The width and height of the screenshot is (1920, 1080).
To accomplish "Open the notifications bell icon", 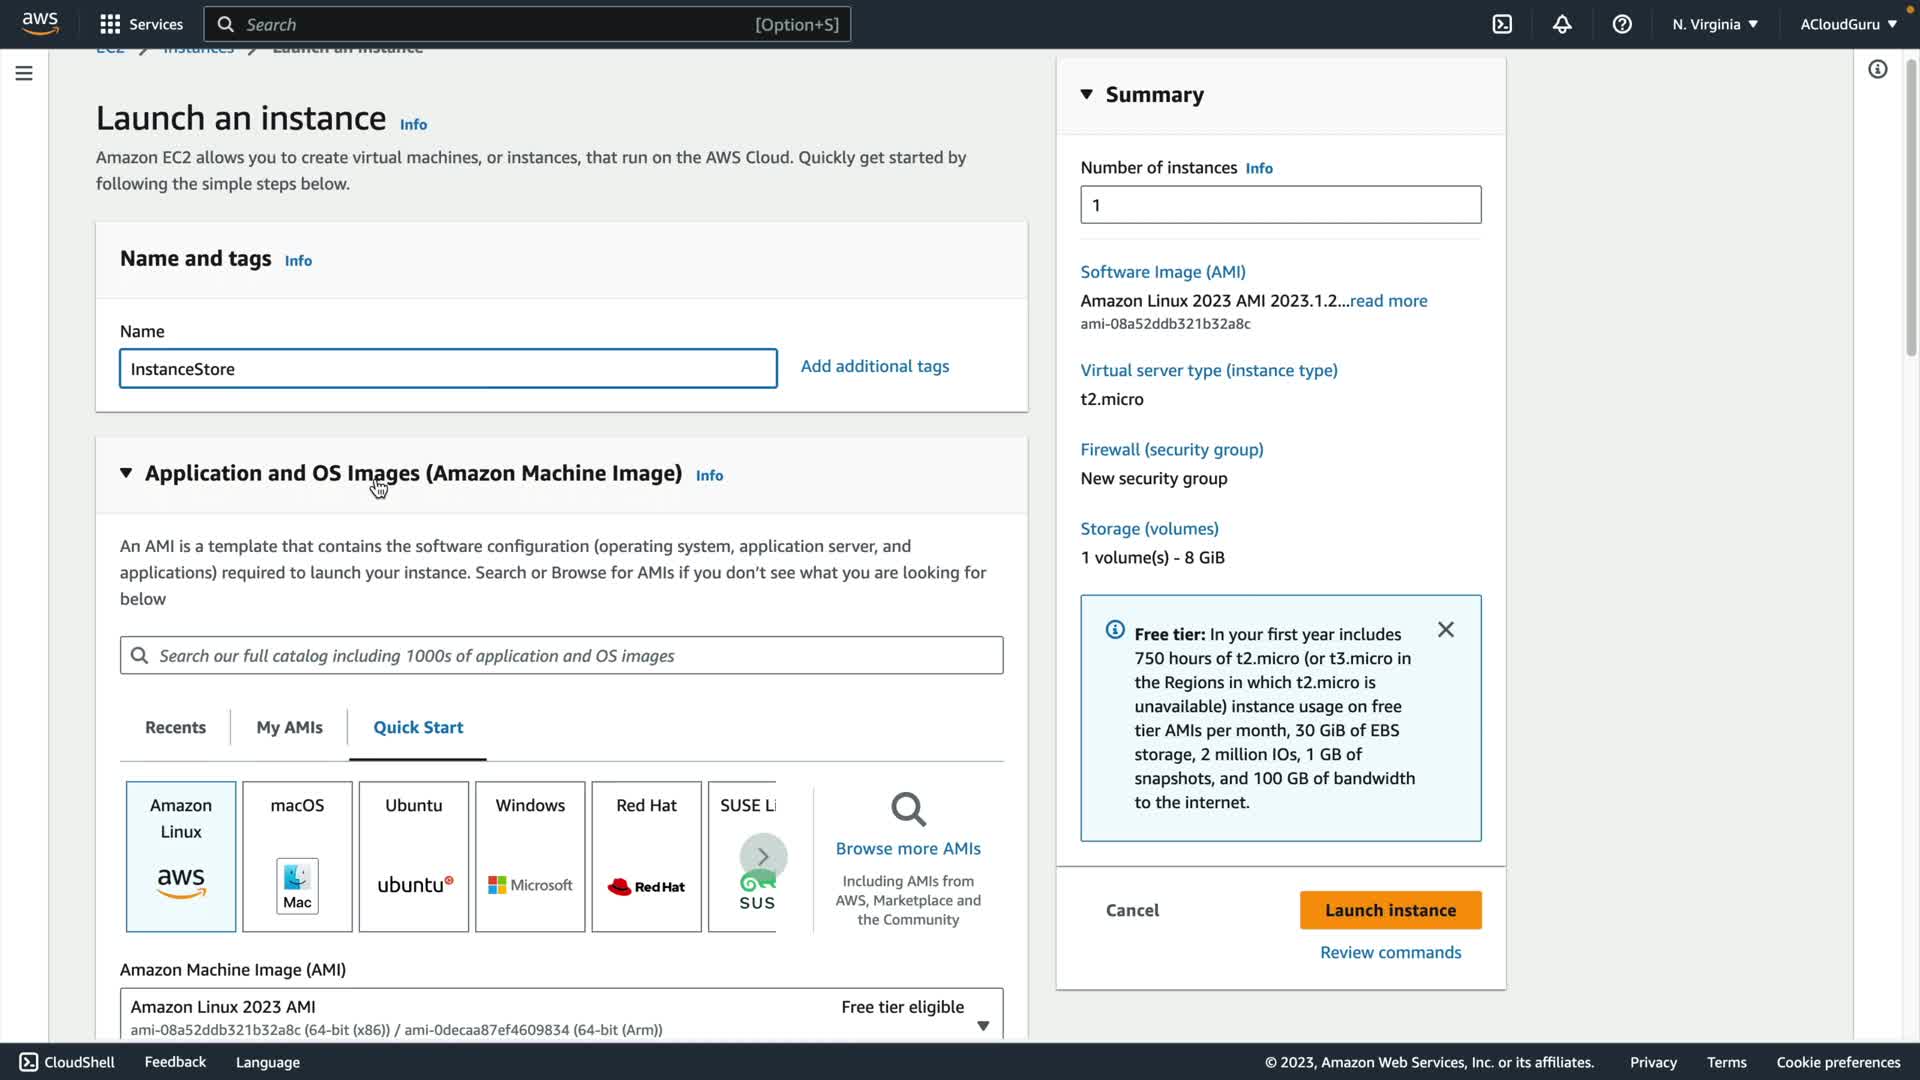I will pyautogui.click(x=1562, y=24).
